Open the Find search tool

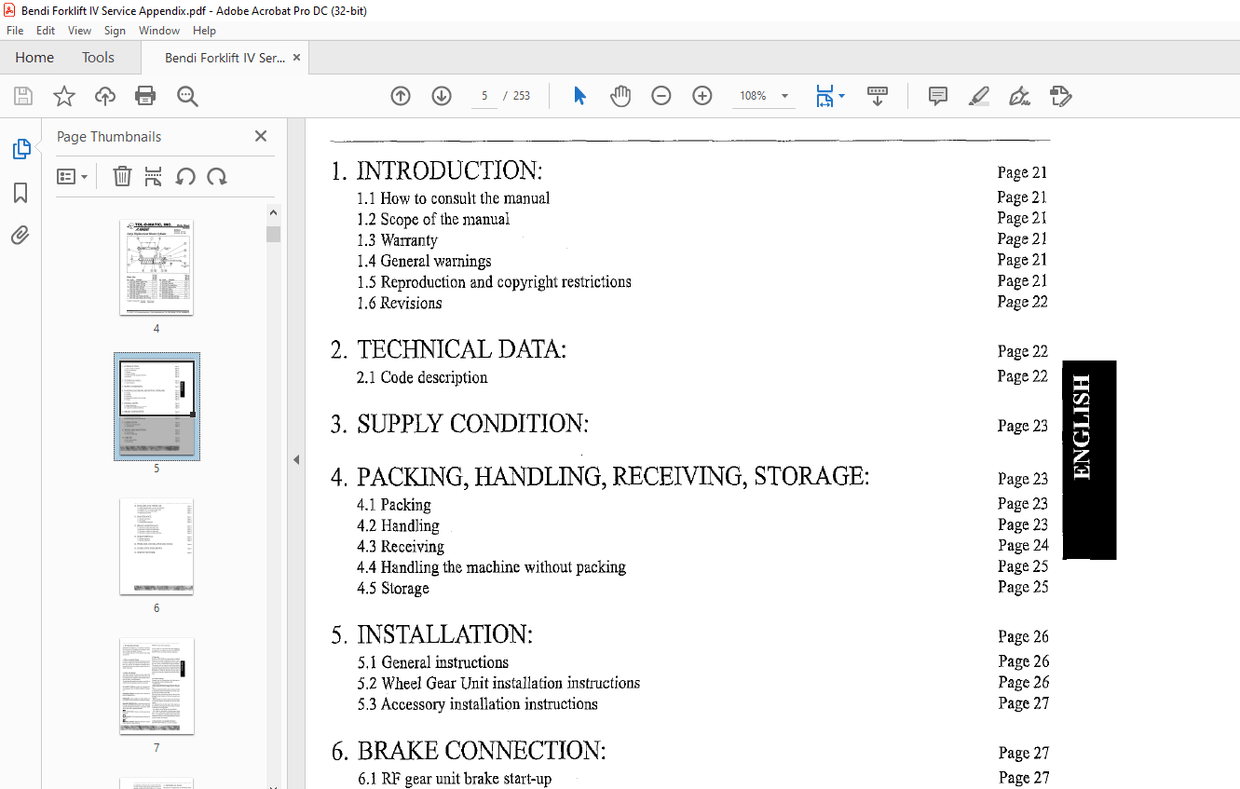pos(186,95)
